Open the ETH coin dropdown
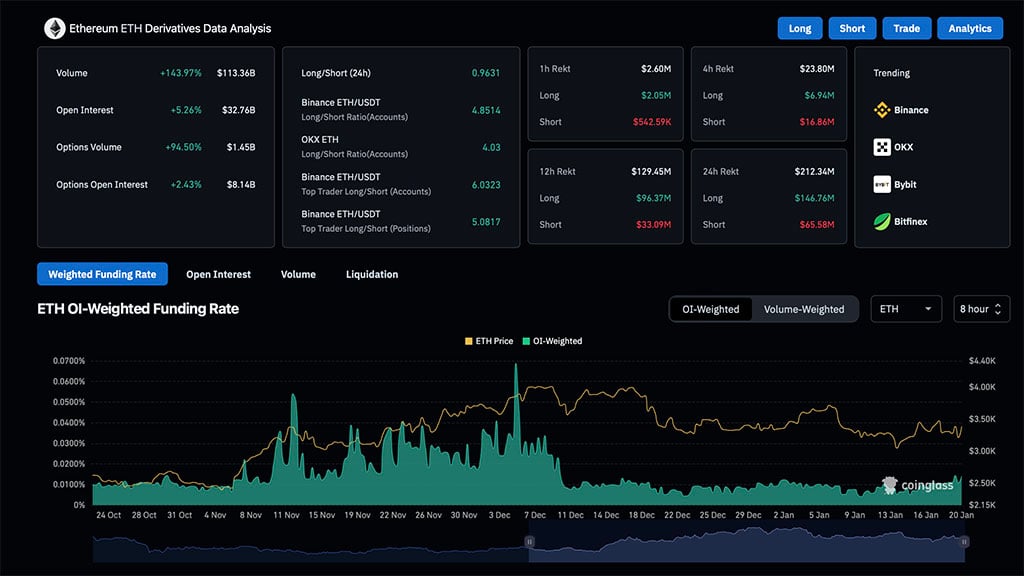1024x576 pixels. [x=906, y=309]
